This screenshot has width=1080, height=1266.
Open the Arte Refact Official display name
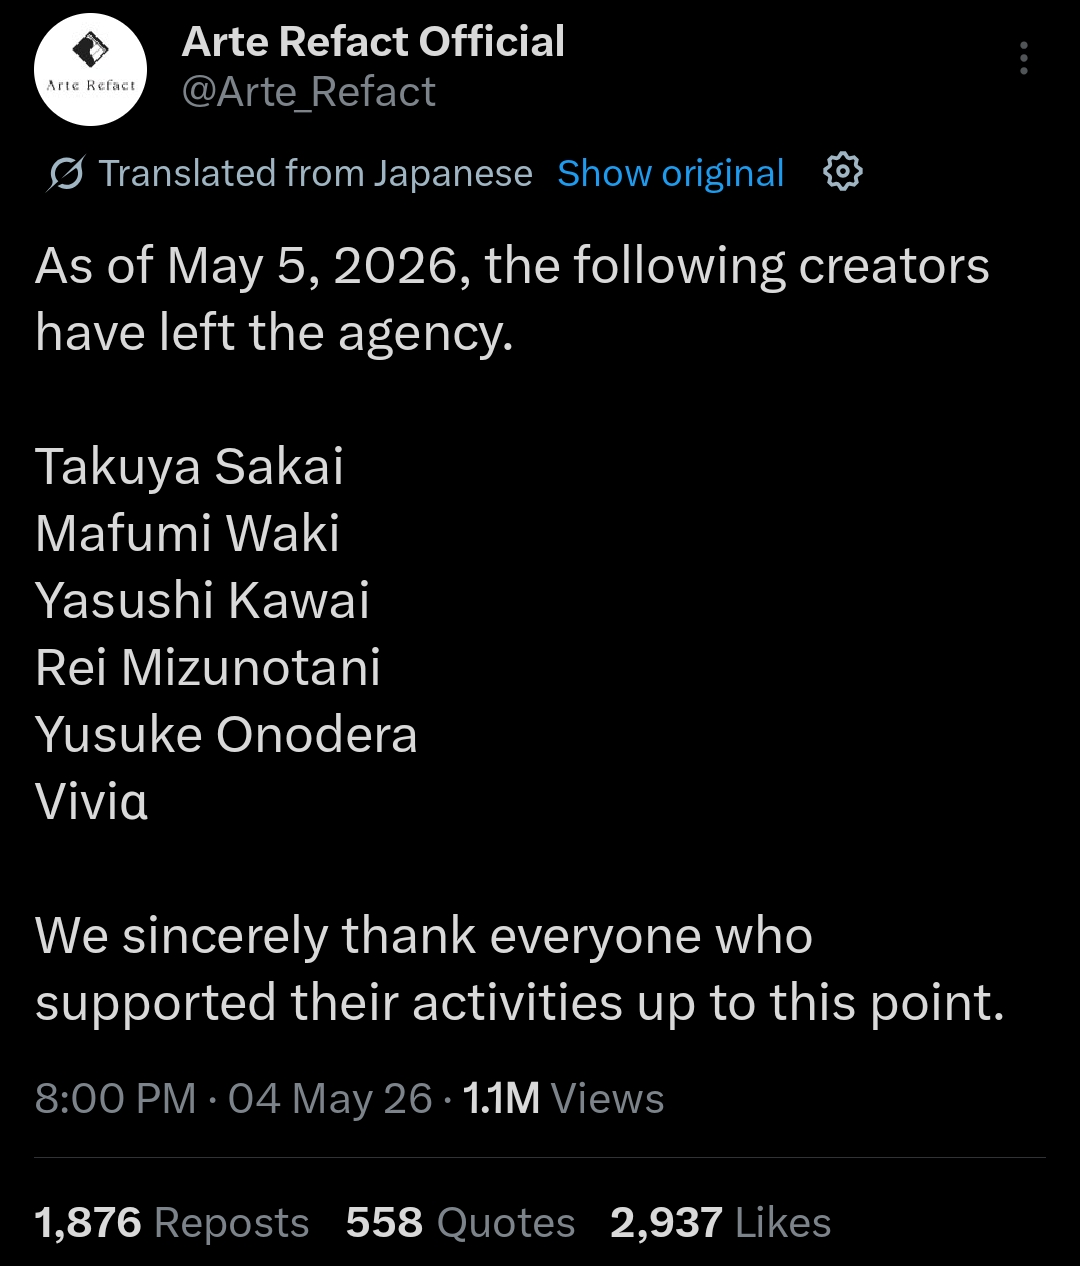373,42
